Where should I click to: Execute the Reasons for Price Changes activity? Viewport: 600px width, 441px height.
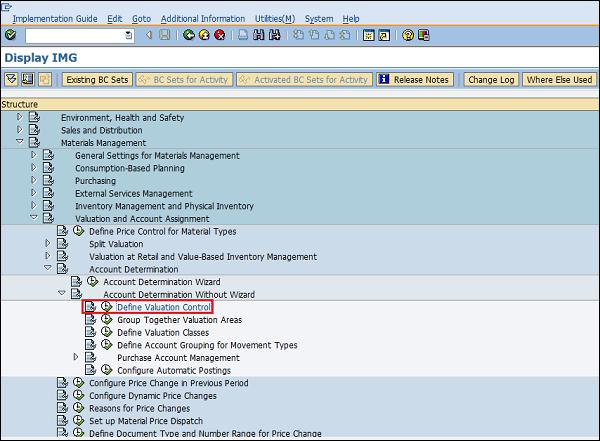click(x=78, y=408)
